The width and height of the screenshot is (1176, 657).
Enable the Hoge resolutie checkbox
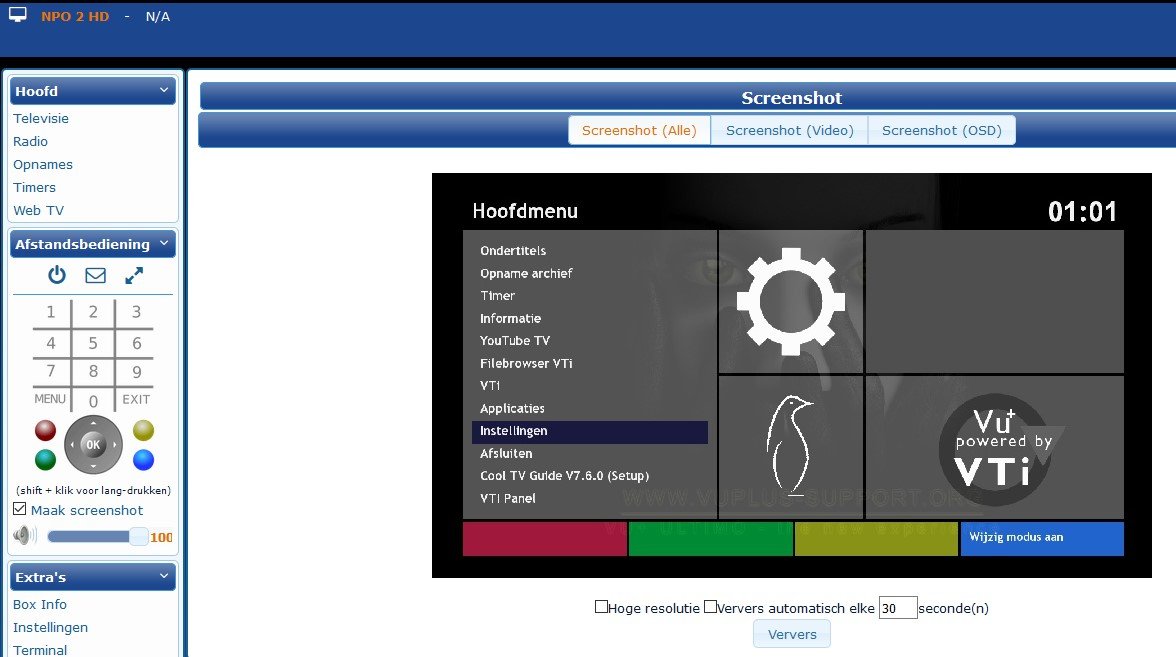pos(601,607)
